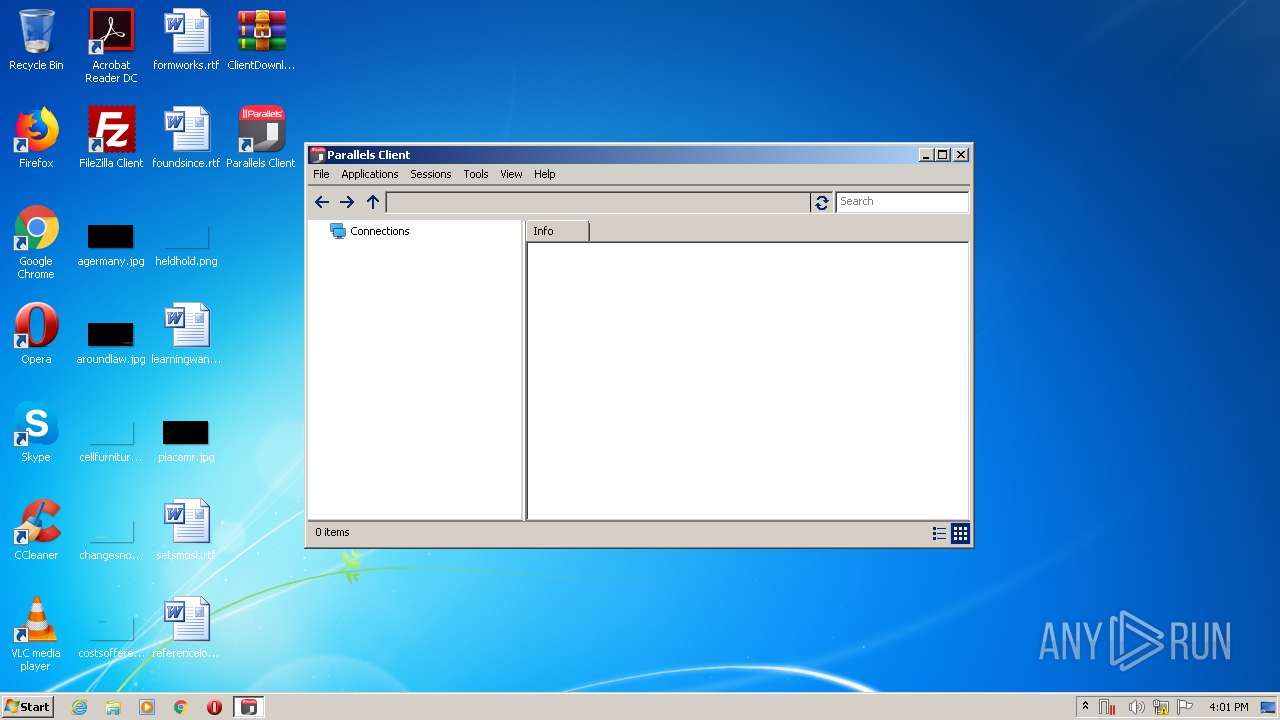Image resolution: width=1280 pixels, height=720 pixels.
Task: Select the learningwan... document on desktop
Action: [186, 334]
